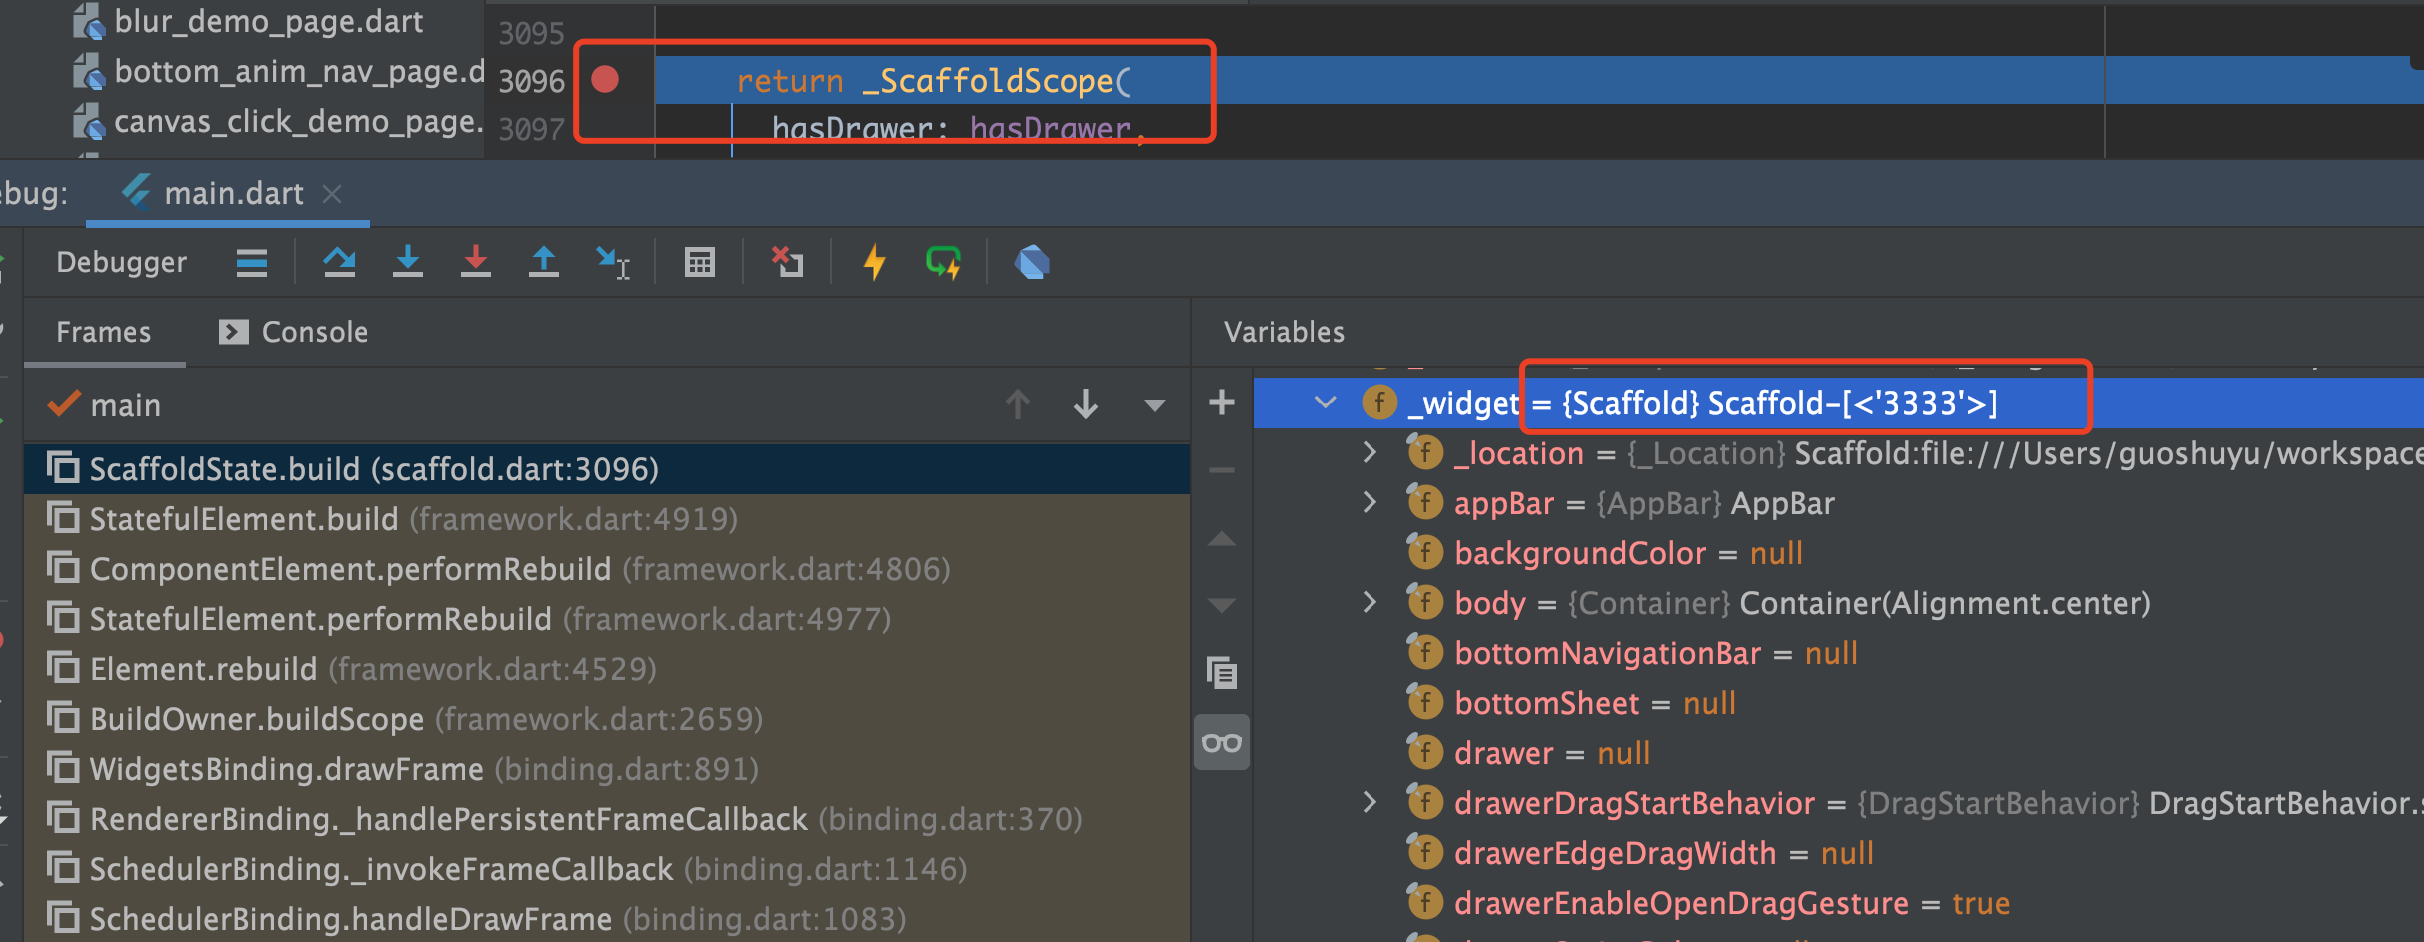This screenshot has height=942, width=2424.
Task: Open bottom_anim_nav_page.dart in project tree
Action: pyautogui.click(x=278, y=72)
